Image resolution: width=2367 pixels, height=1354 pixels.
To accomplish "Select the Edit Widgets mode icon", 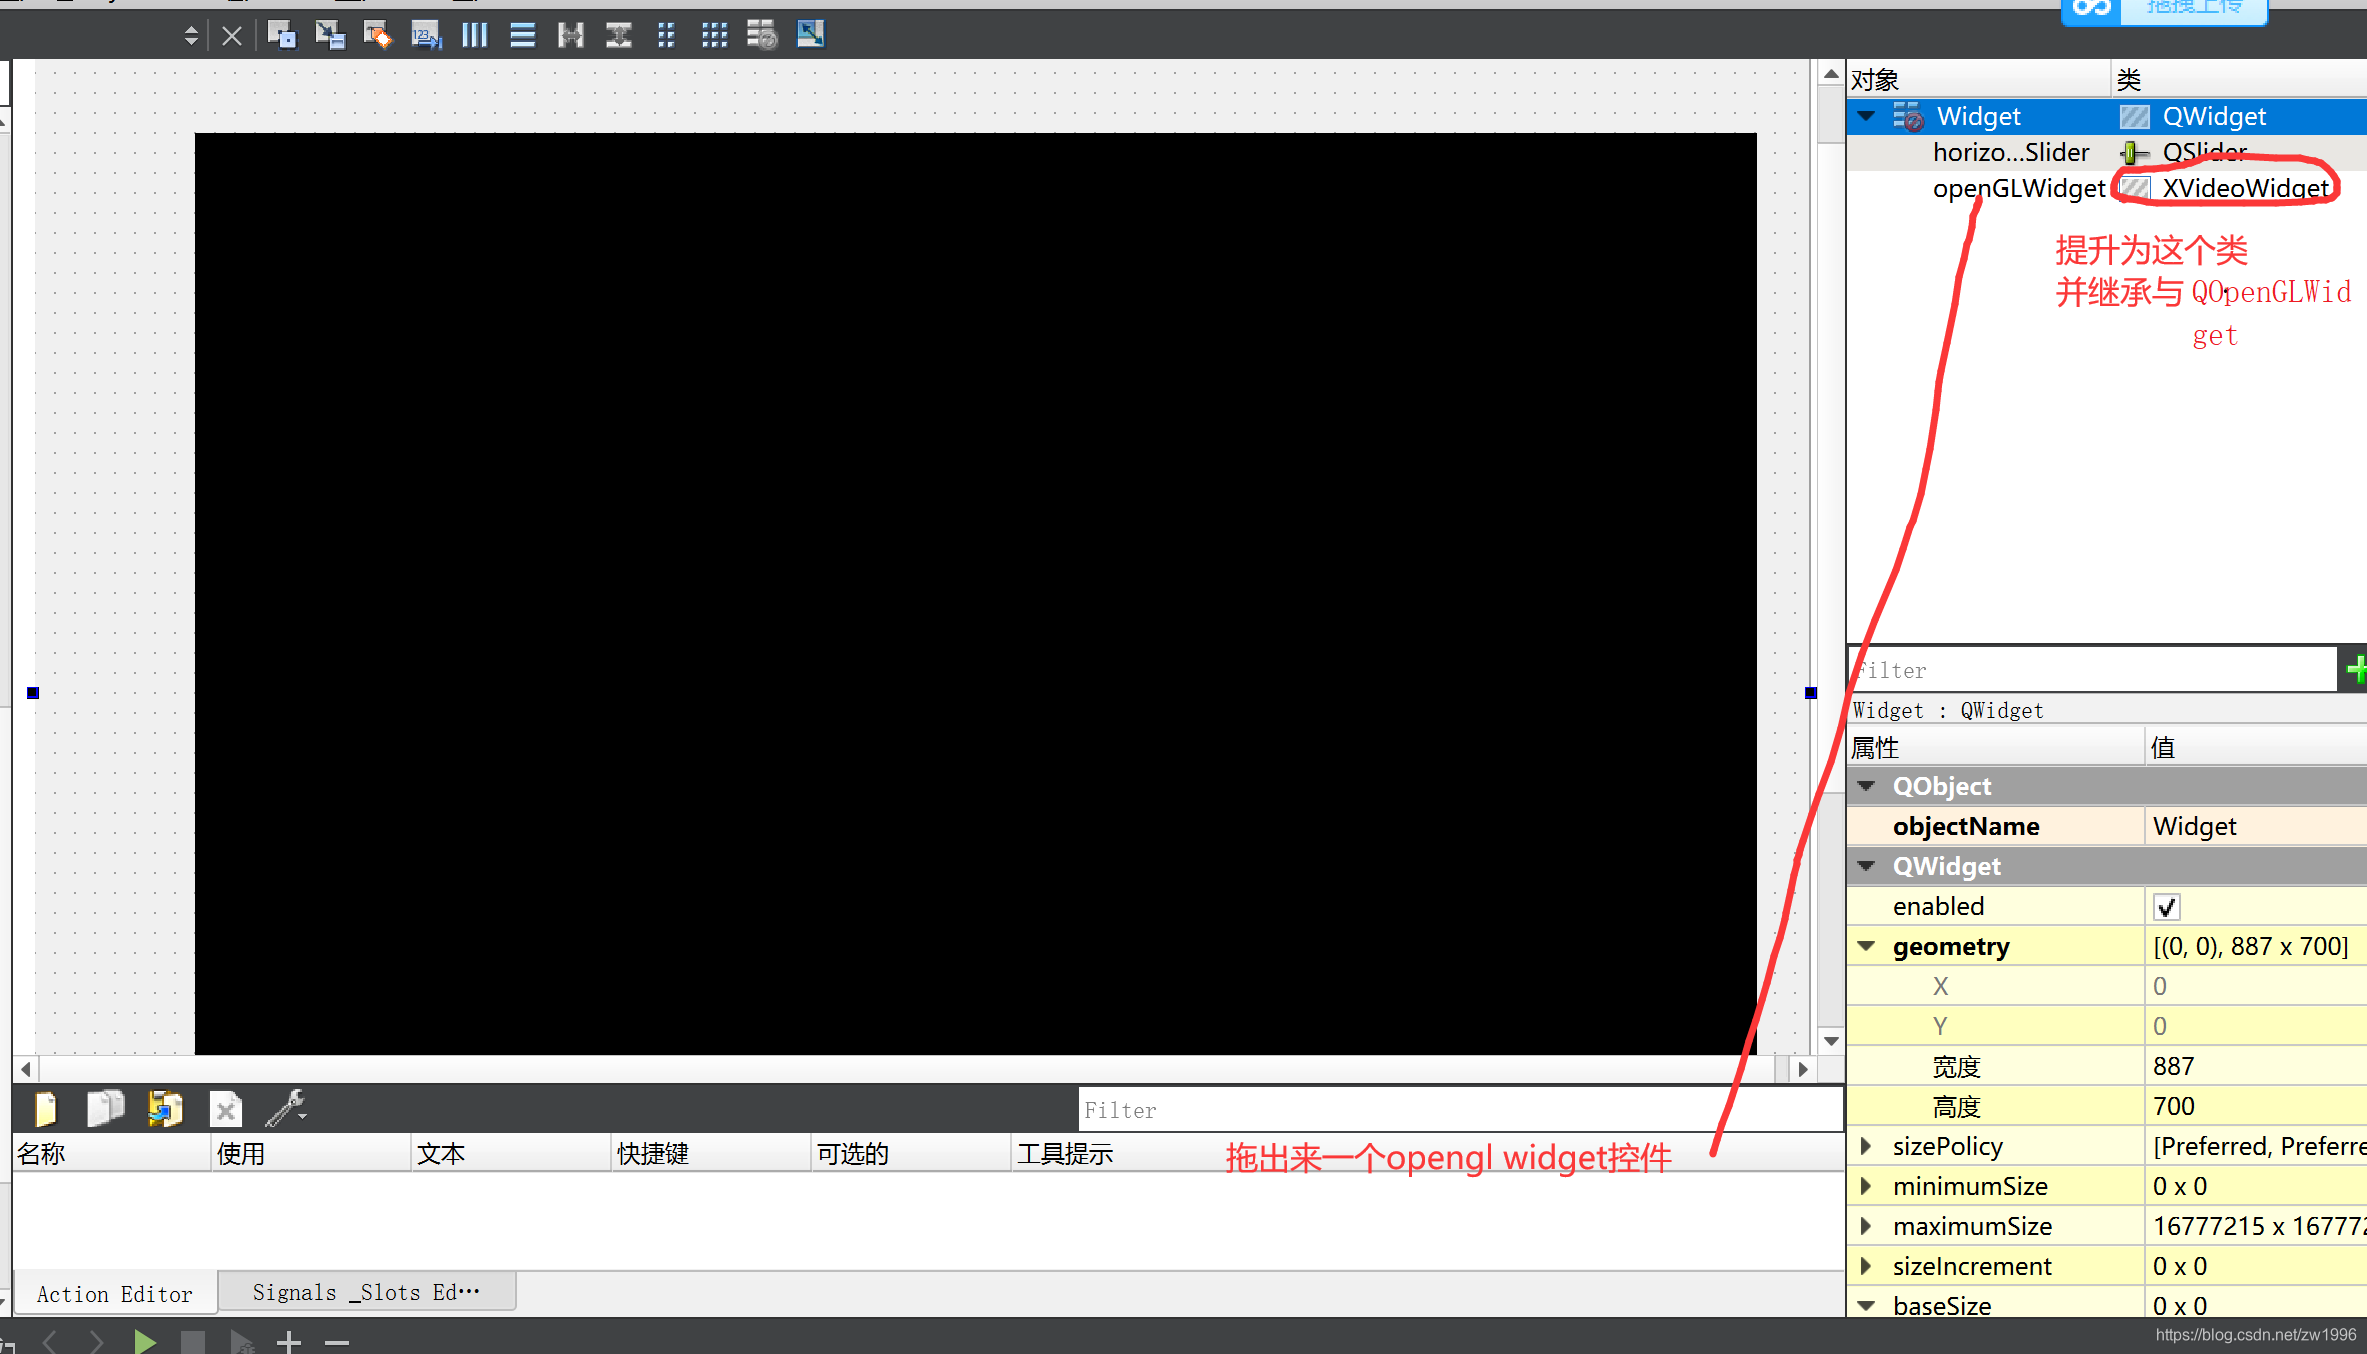I will point(282,36).
